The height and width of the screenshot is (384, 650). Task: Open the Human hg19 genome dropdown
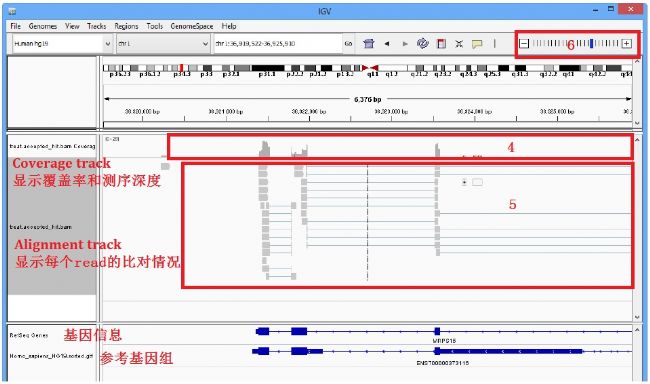pyautogui.click(x=62, y=44)
